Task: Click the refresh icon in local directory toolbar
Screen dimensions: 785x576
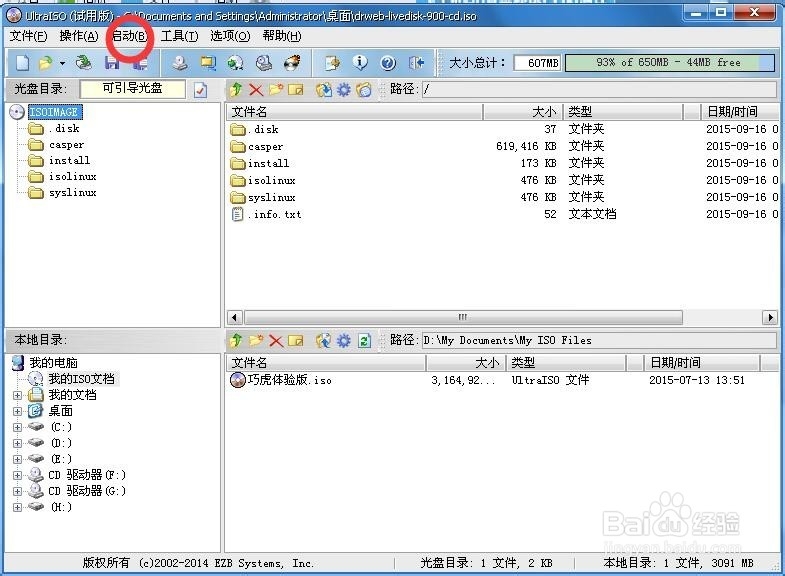Action: tap(364, 341)
